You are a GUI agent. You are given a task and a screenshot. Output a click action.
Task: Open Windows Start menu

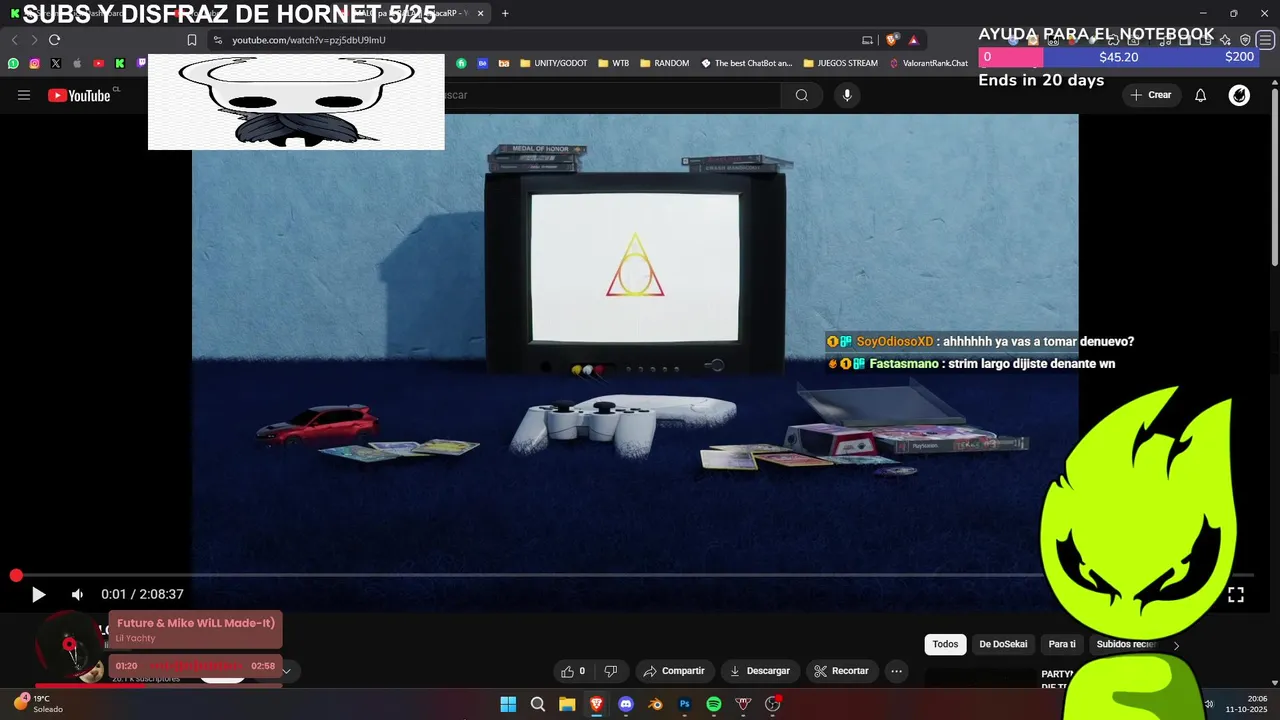click(x=508, y=704)
